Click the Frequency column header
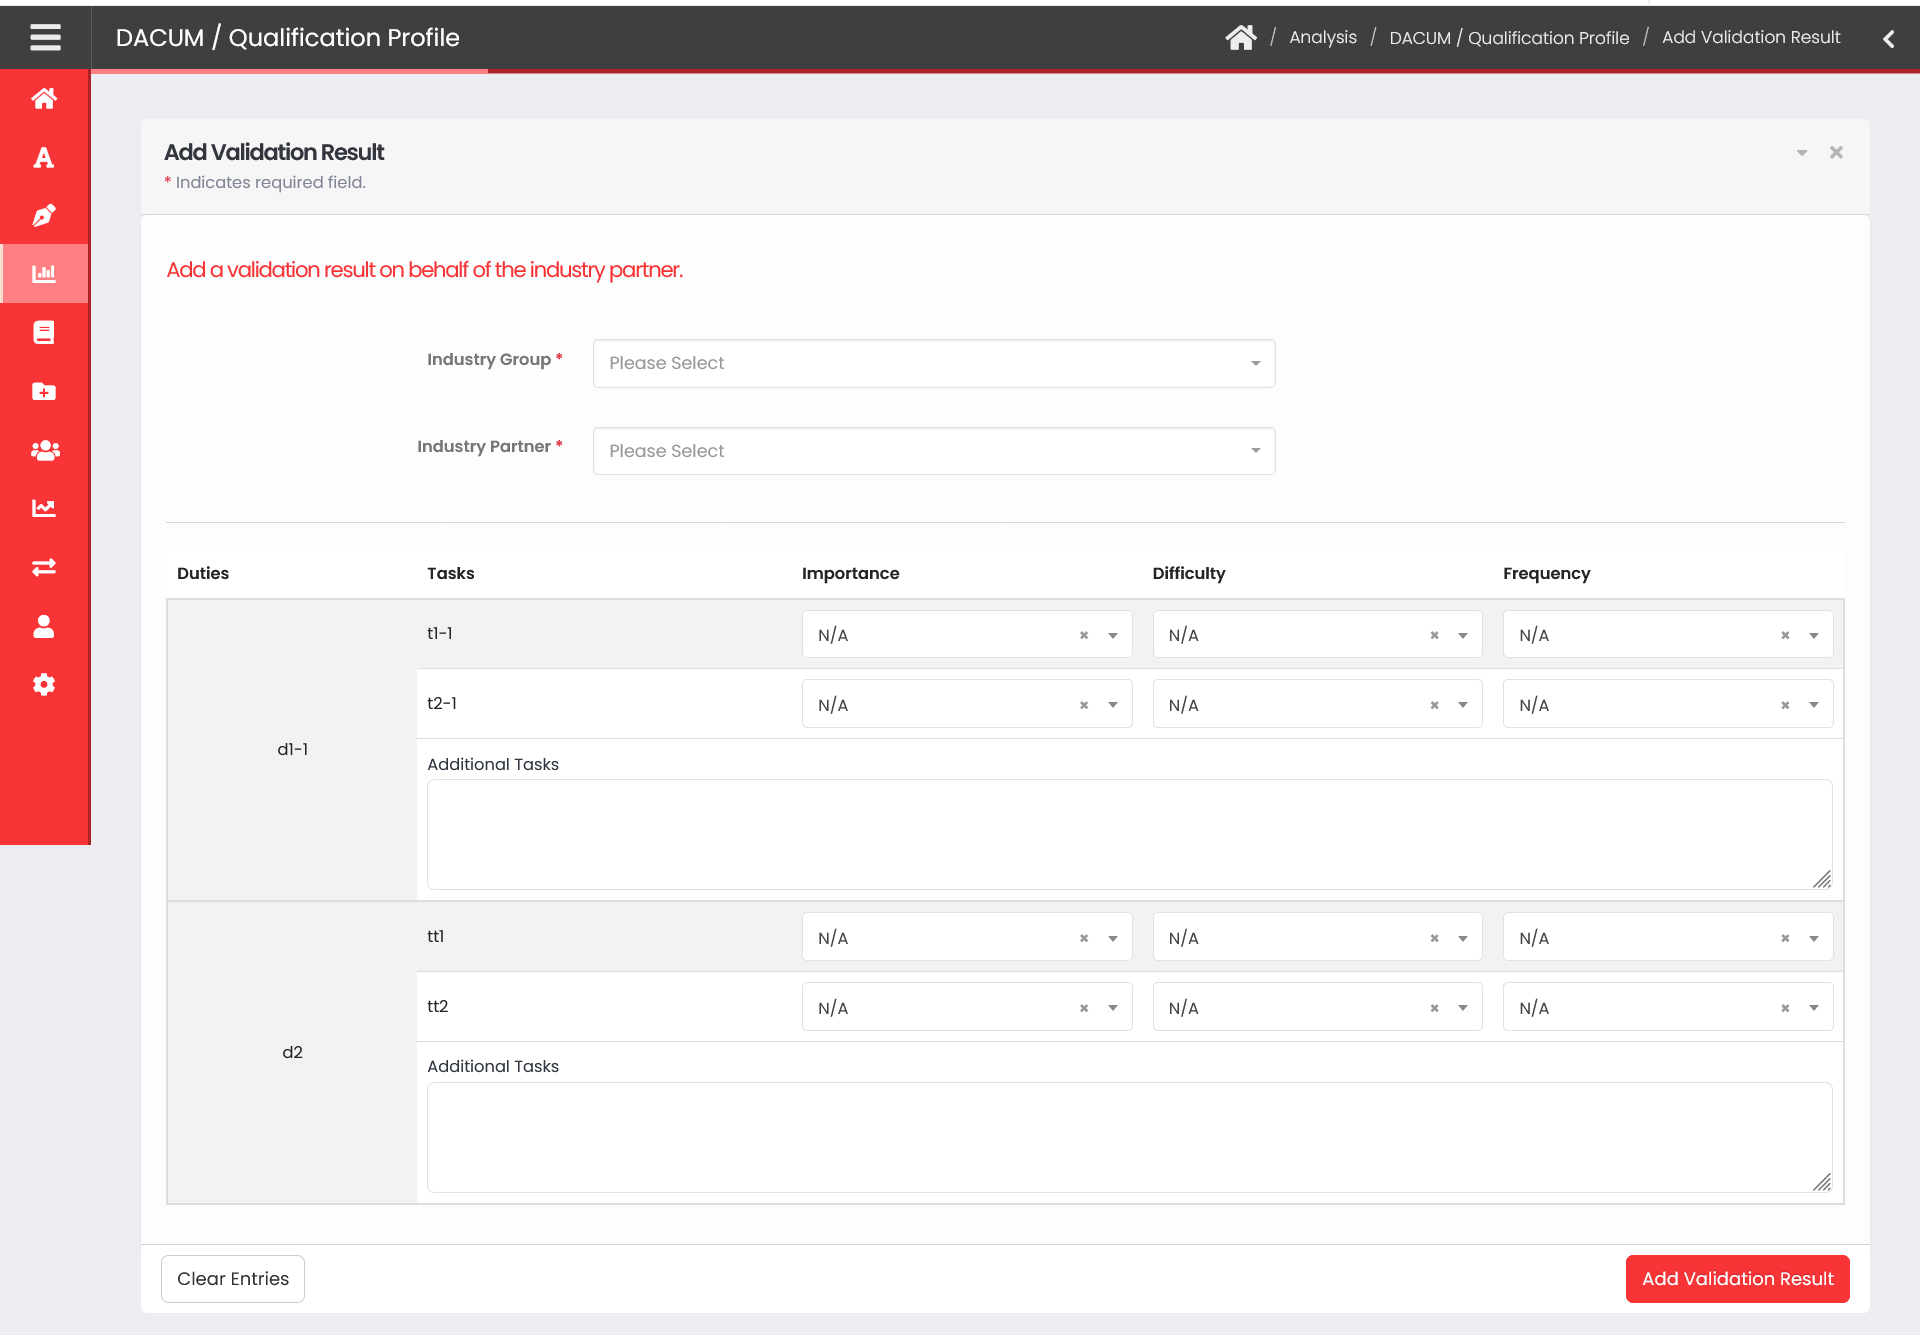 click(1546, 573)
